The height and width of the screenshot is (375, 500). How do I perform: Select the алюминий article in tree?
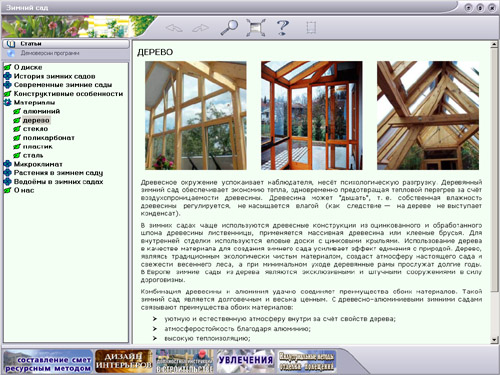click(x=41, y=111)
